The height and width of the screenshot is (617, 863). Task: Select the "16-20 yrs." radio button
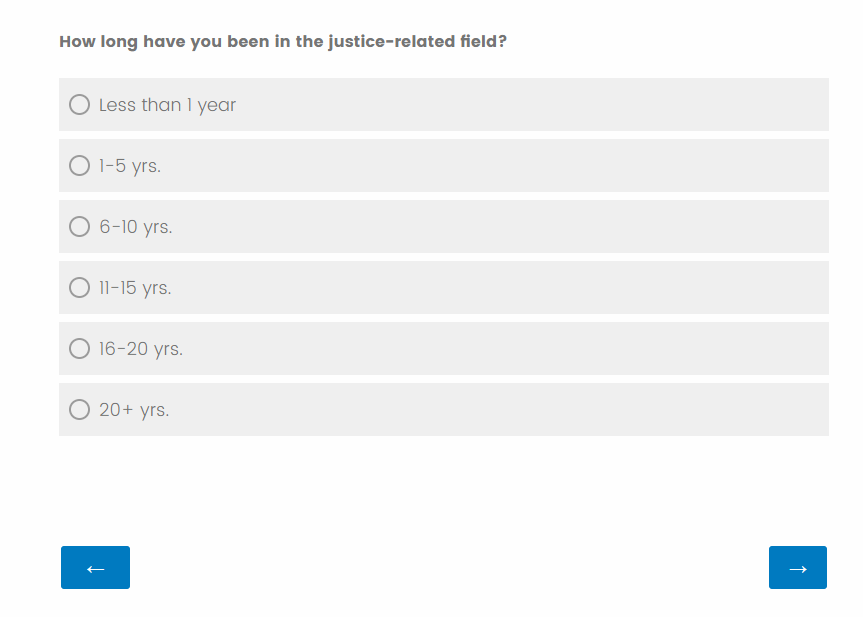(80, 349)
